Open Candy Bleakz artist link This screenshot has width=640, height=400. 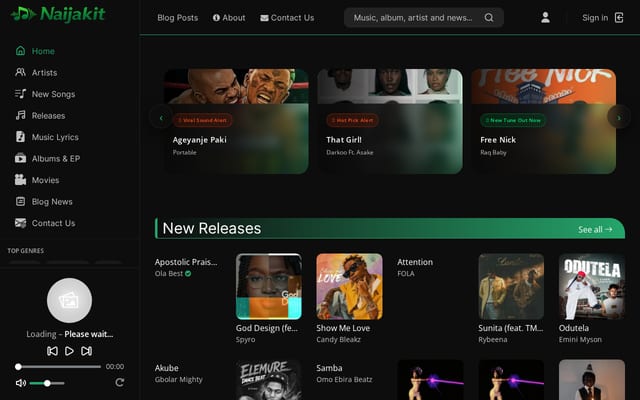(x=338, y=340)
